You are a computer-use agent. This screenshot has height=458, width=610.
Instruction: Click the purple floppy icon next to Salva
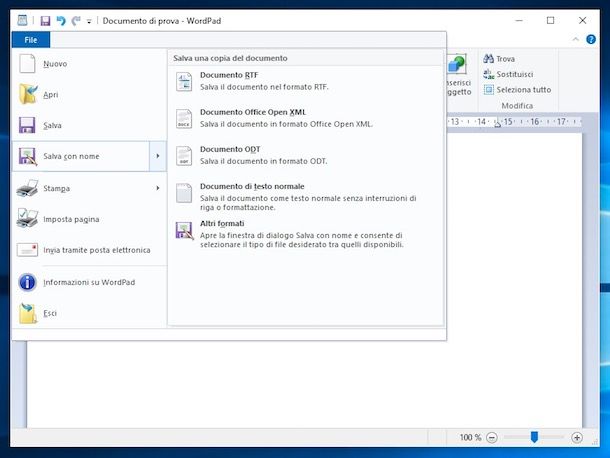(27, 125)
